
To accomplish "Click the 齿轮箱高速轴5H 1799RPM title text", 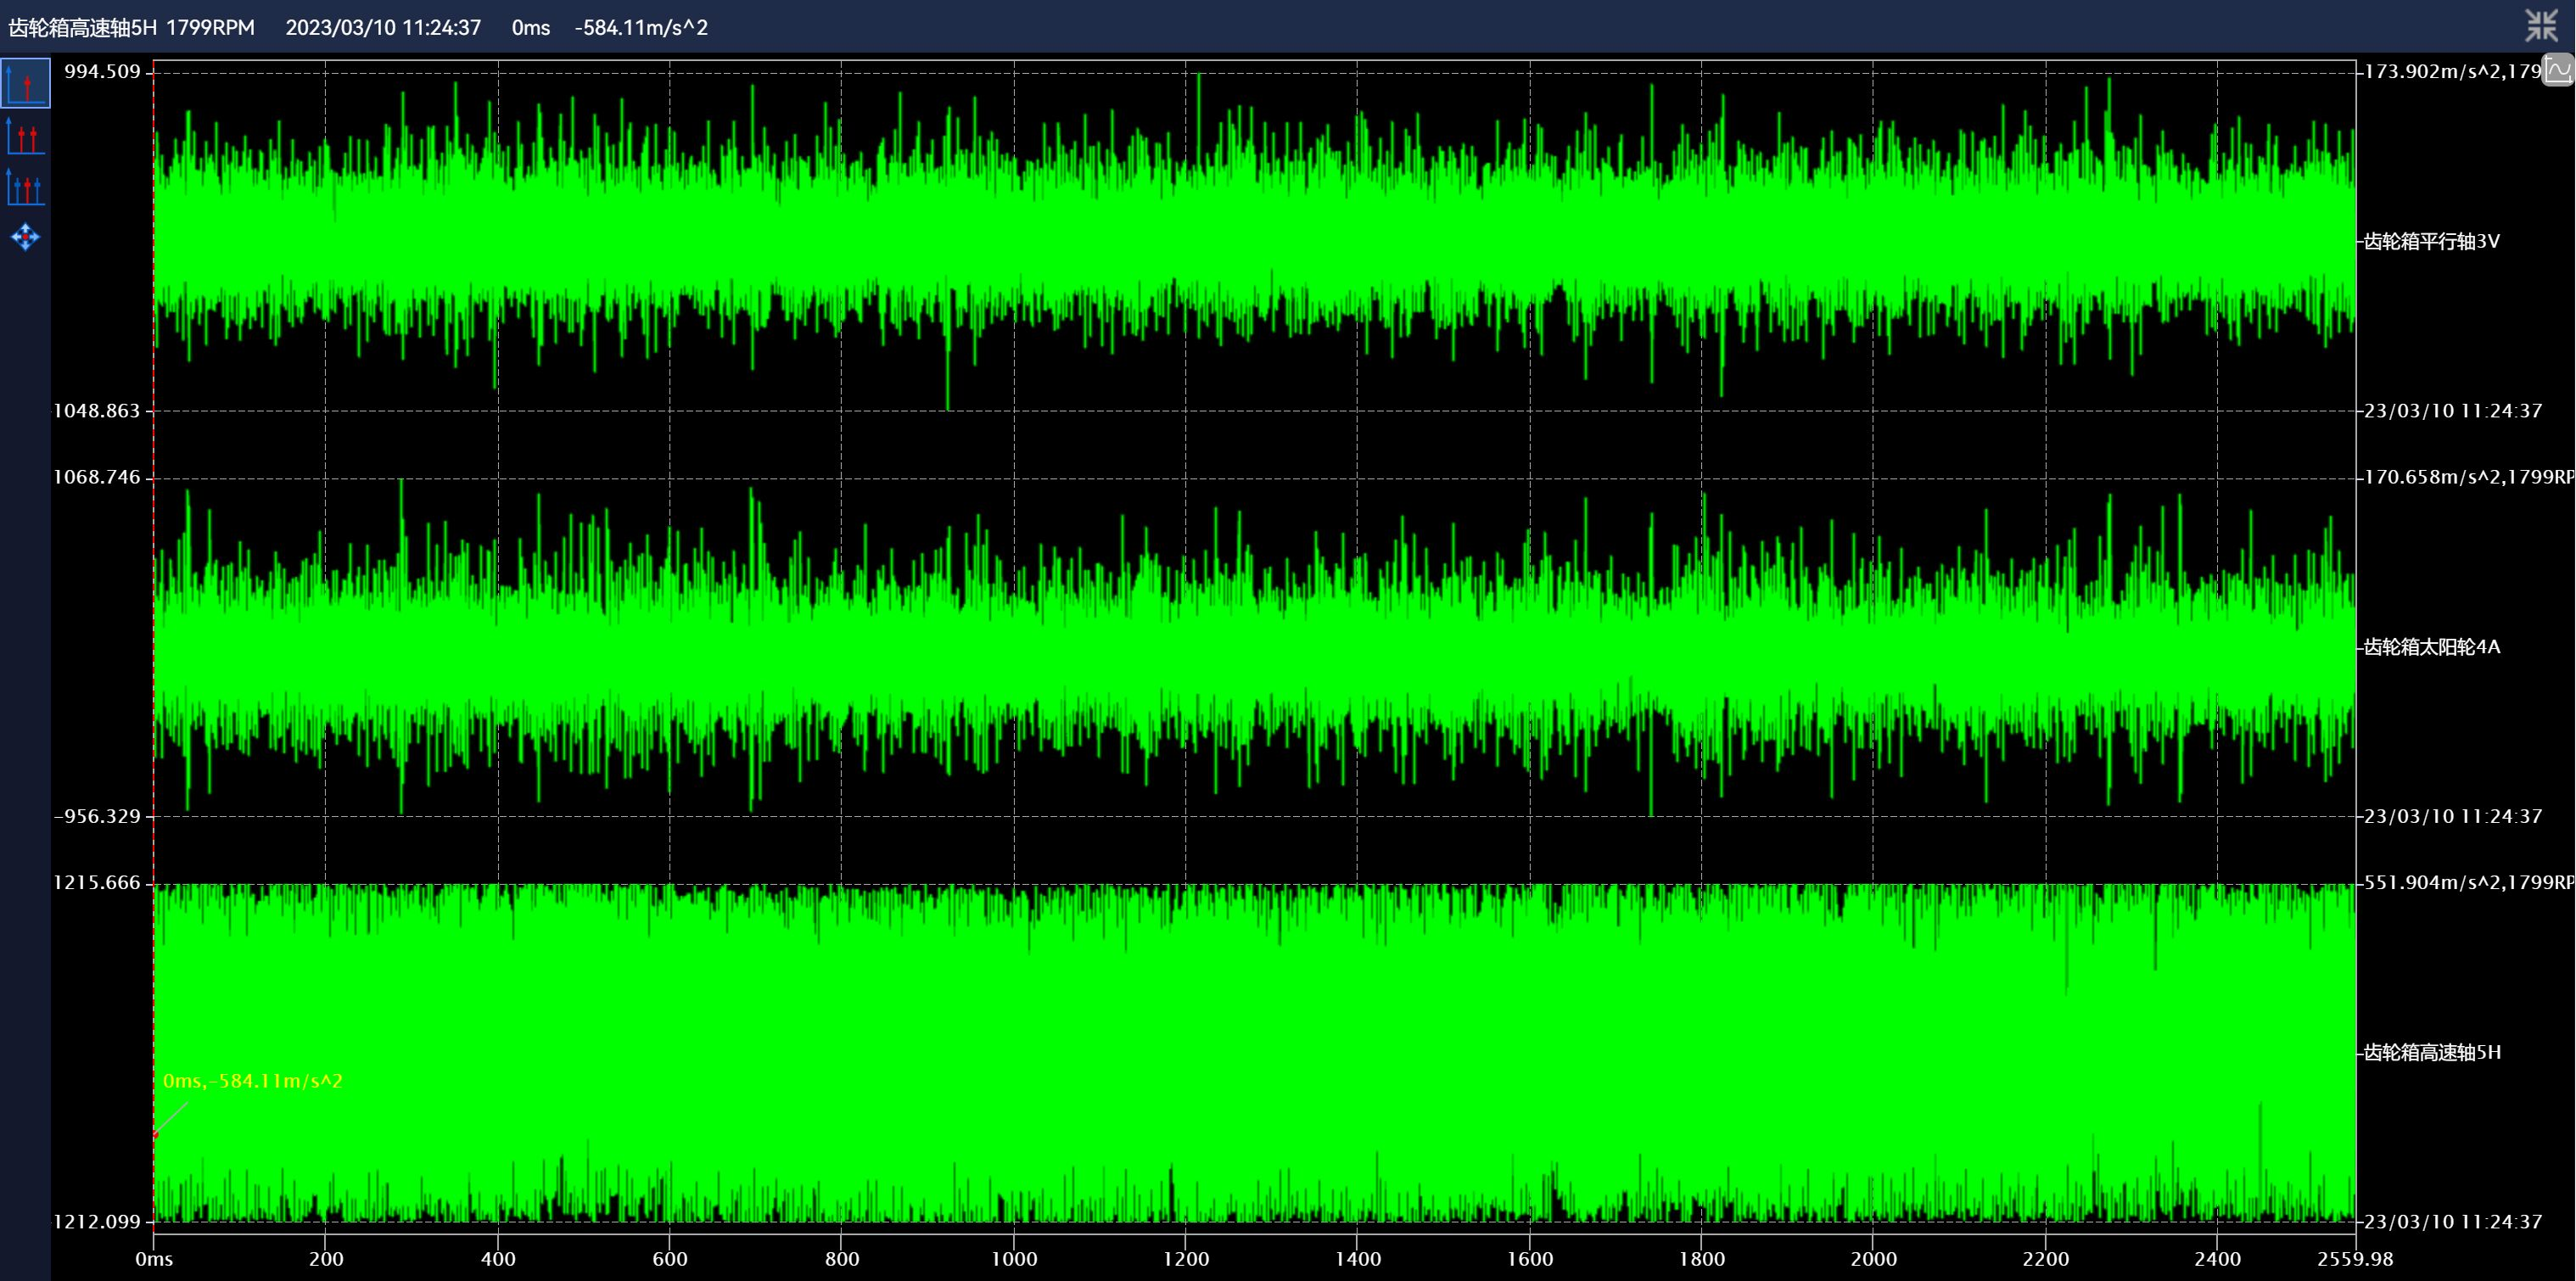I will 132,28.
